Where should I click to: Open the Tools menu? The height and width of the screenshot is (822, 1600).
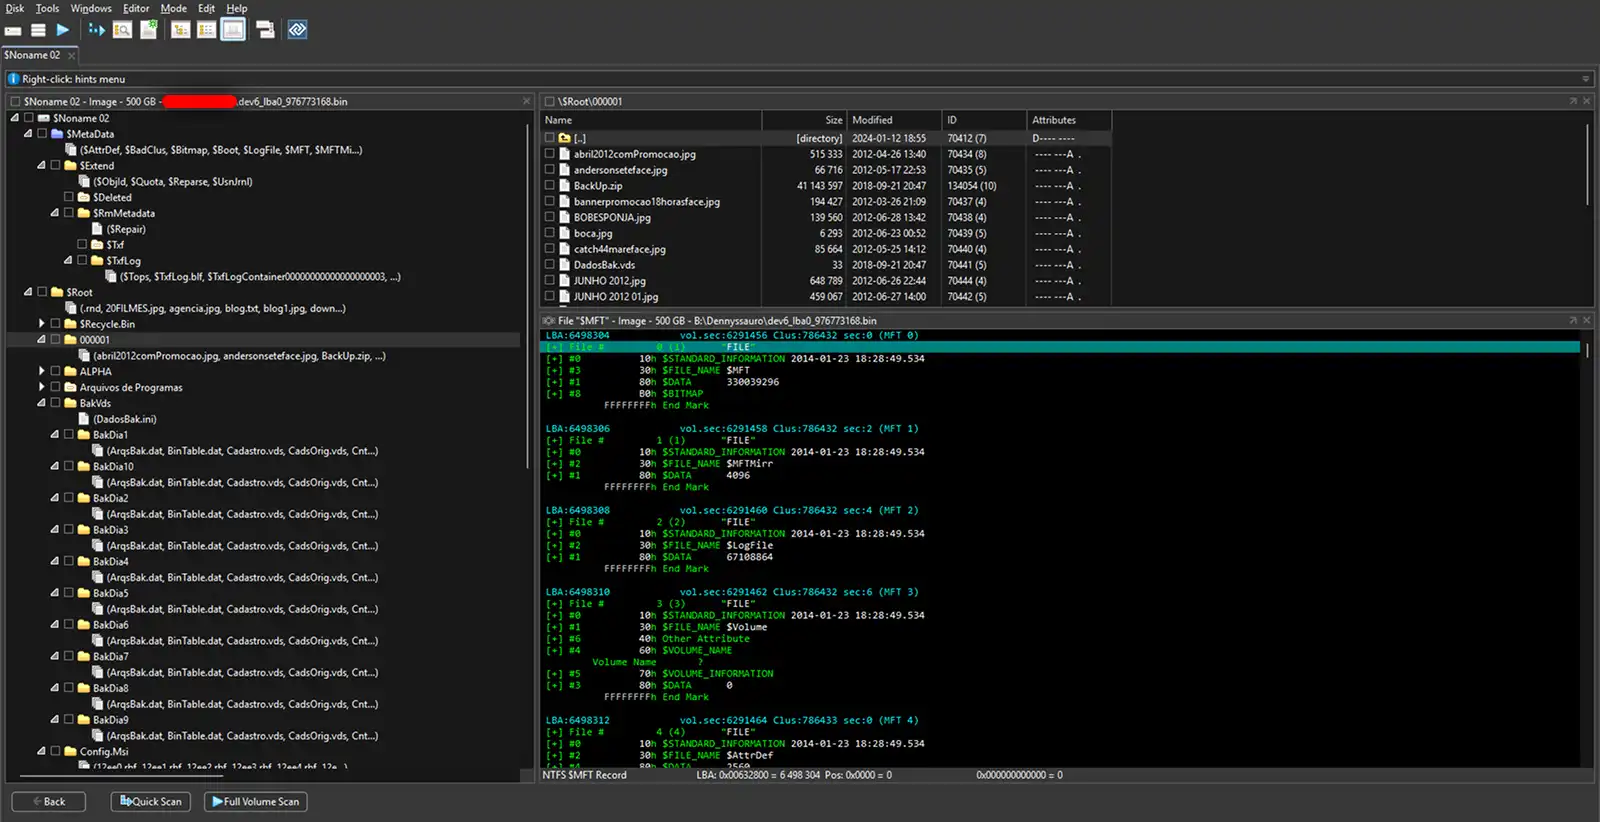coord(47,8)
